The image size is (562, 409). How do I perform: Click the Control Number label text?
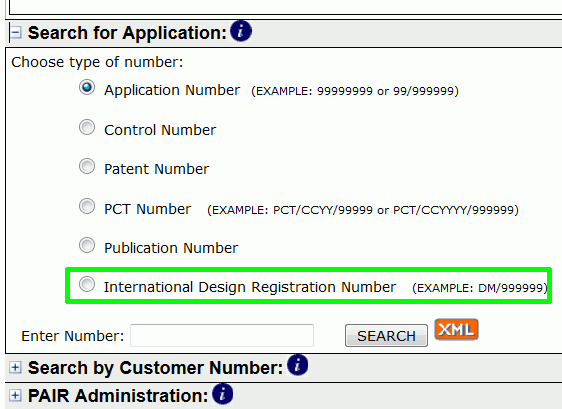click(160, 130)
